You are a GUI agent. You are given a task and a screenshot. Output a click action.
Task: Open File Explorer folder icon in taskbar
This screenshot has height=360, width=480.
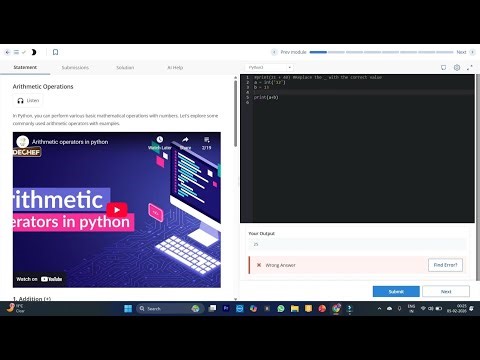[x=295, y=309]
